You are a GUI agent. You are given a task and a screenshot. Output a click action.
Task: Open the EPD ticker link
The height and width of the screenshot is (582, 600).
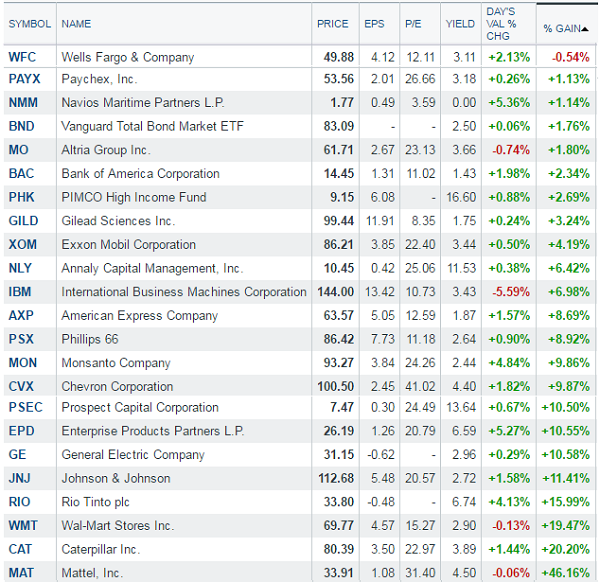click(21, 431)
